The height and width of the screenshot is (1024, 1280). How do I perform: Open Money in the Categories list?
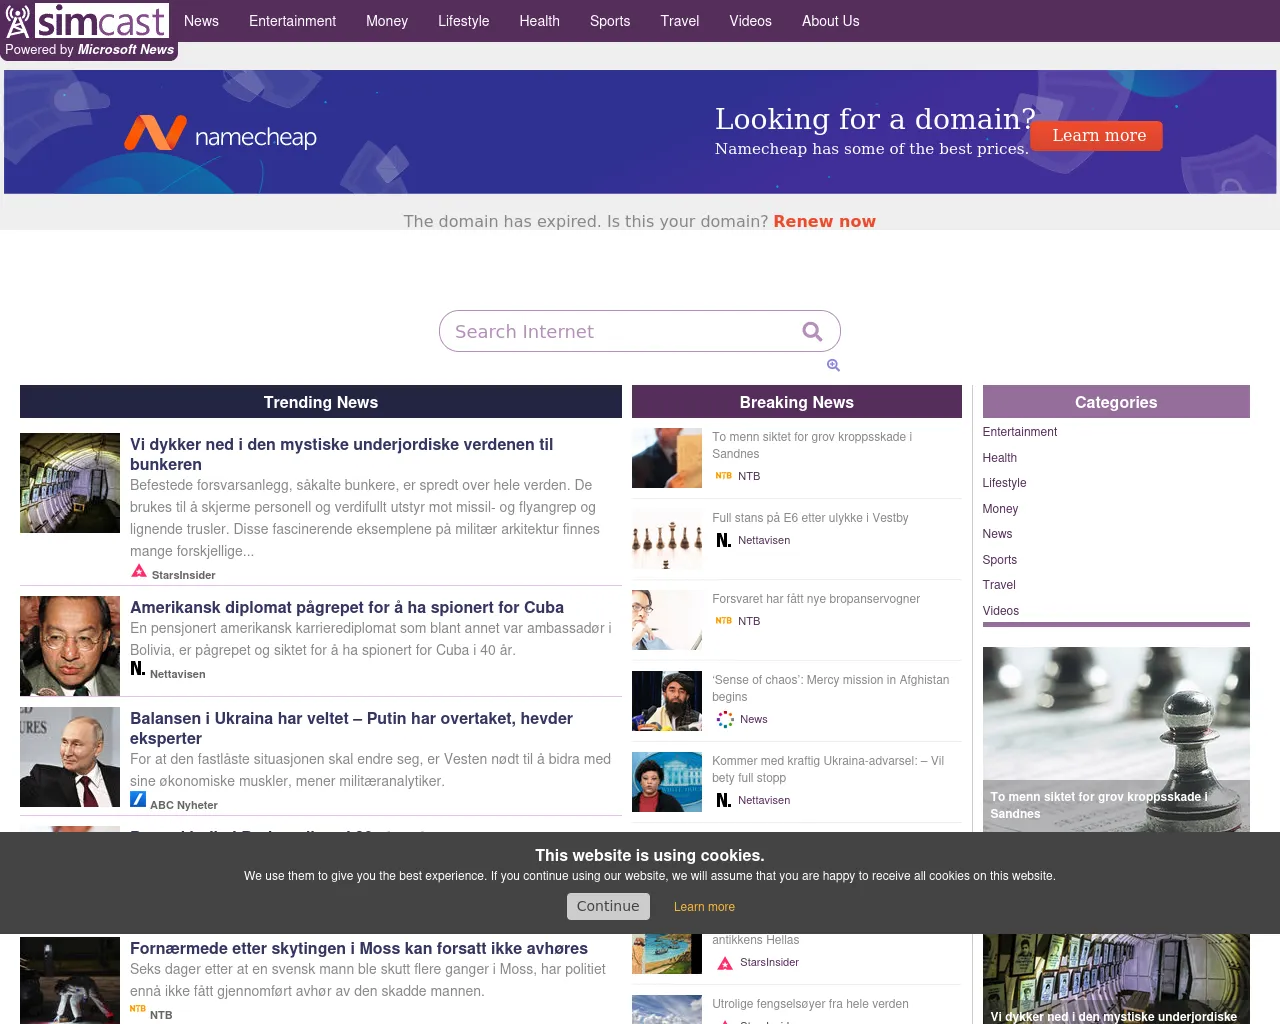click(1000, 509)
